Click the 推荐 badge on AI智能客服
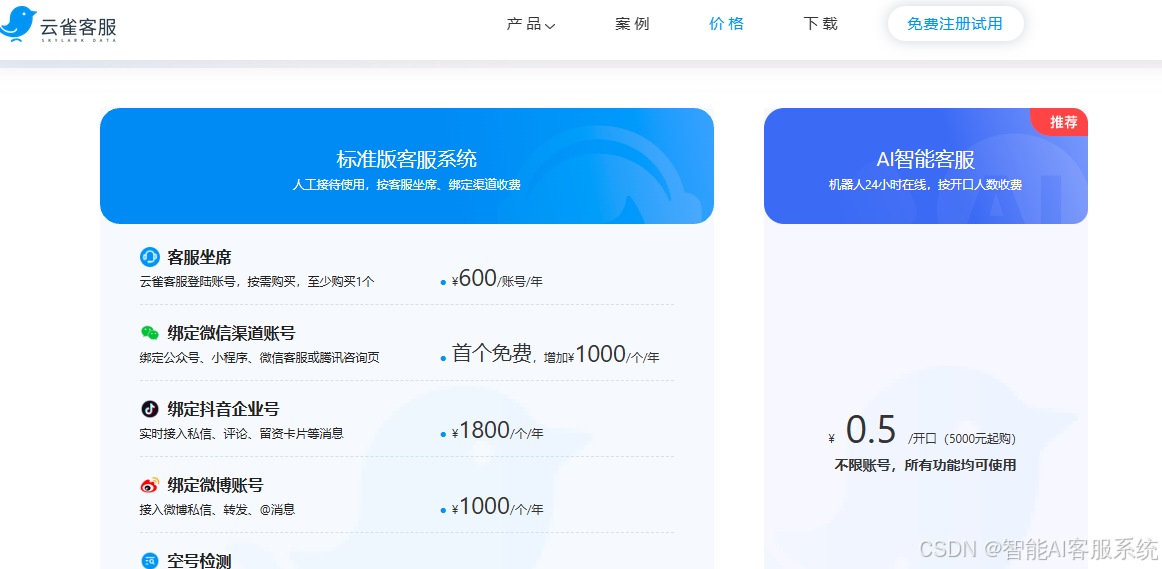 click(1061, 122)
